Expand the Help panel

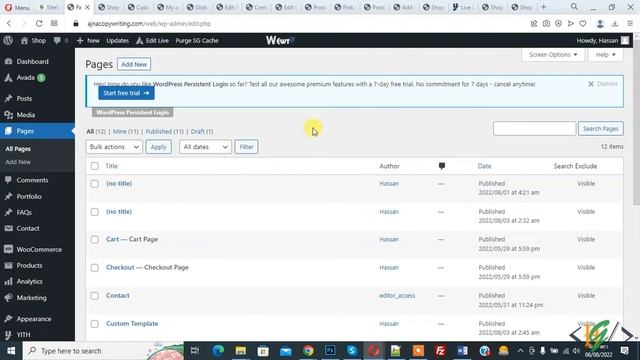coord(605,55)
